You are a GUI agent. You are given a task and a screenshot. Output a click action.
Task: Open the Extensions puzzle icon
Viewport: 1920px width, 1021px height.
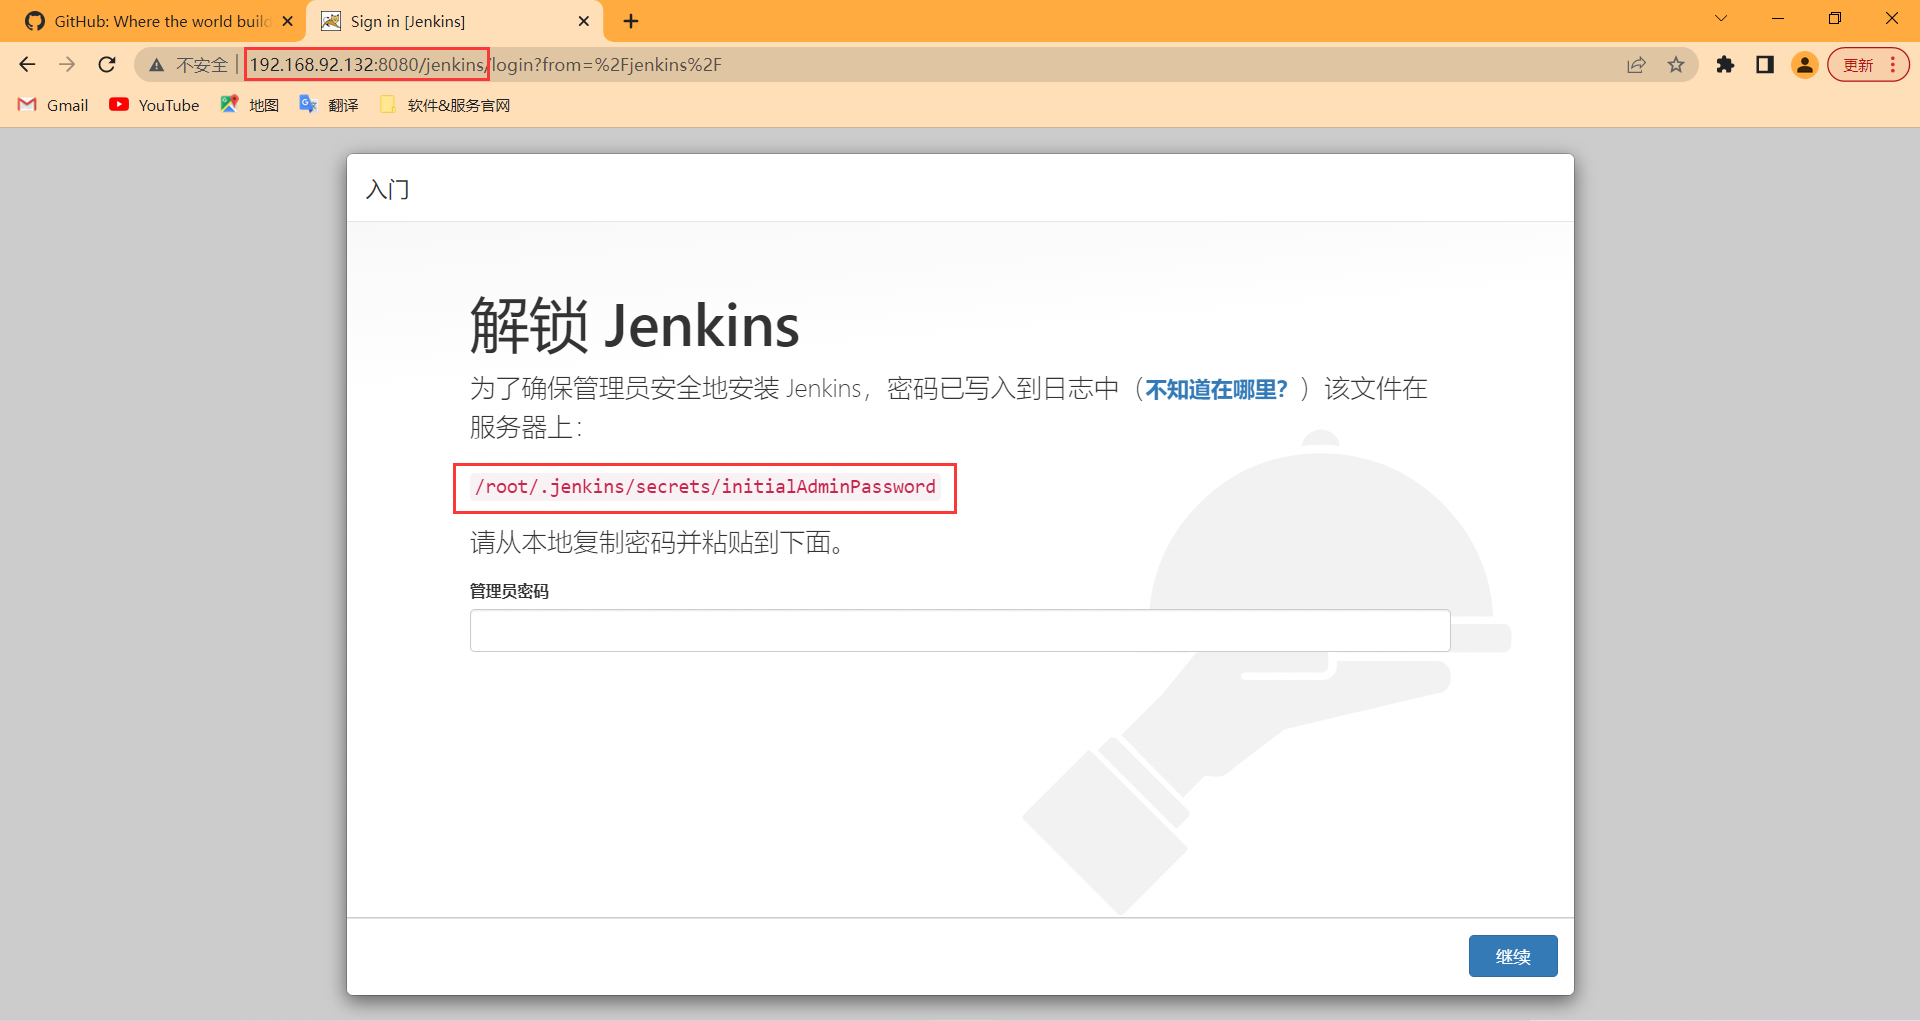[x=1725, y=65]
